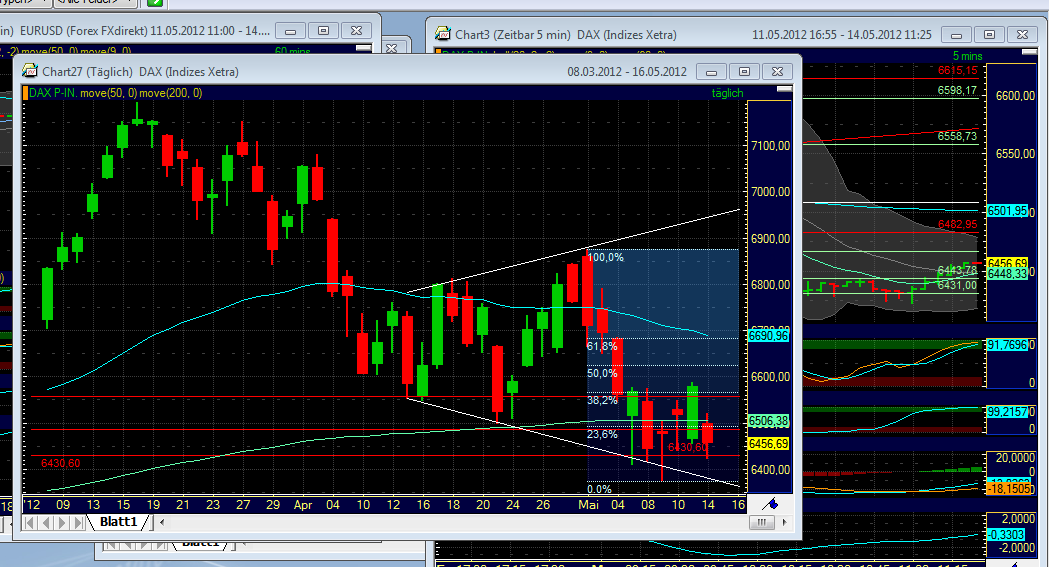Click the 'Mai' label on the date axis
This screenshot has width=1049, height=567.
588,505
